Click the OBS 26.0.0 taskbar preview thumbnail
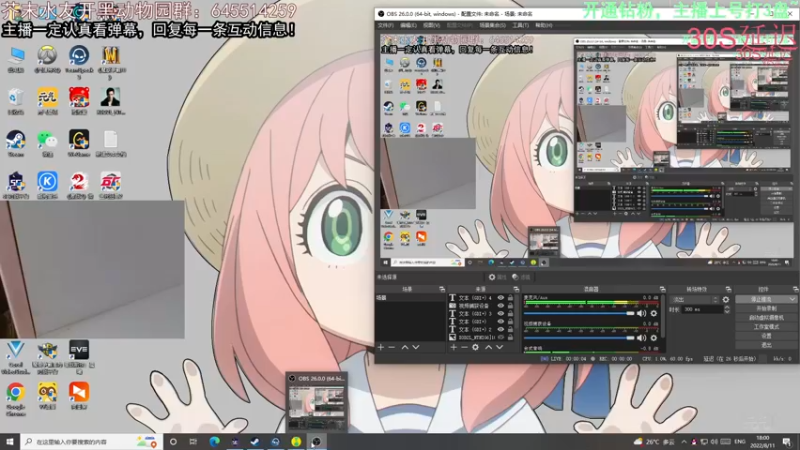800x450 pixels. point(316,403)
